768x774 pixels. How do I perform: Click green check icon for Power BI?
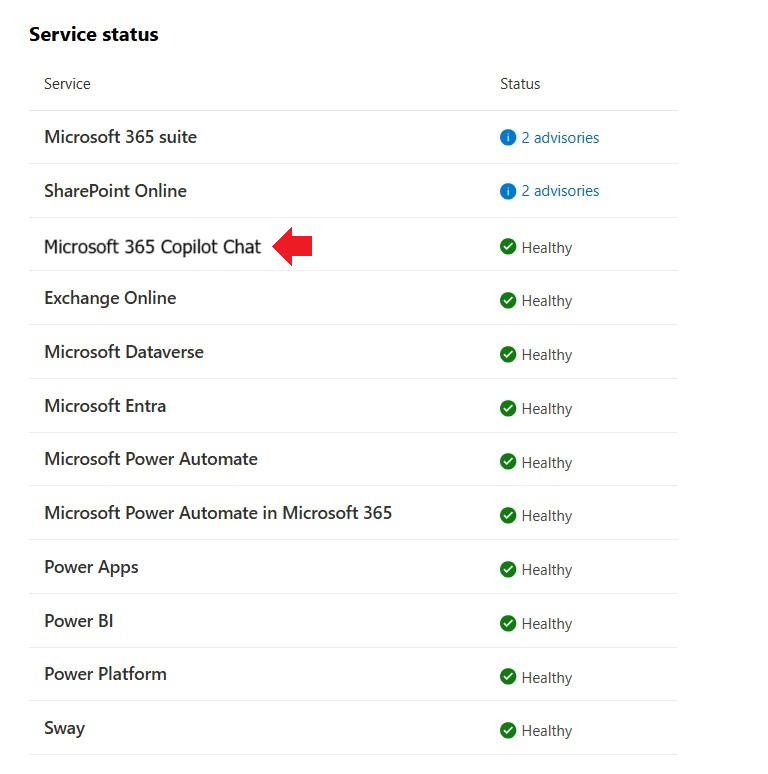click(507, 623)
